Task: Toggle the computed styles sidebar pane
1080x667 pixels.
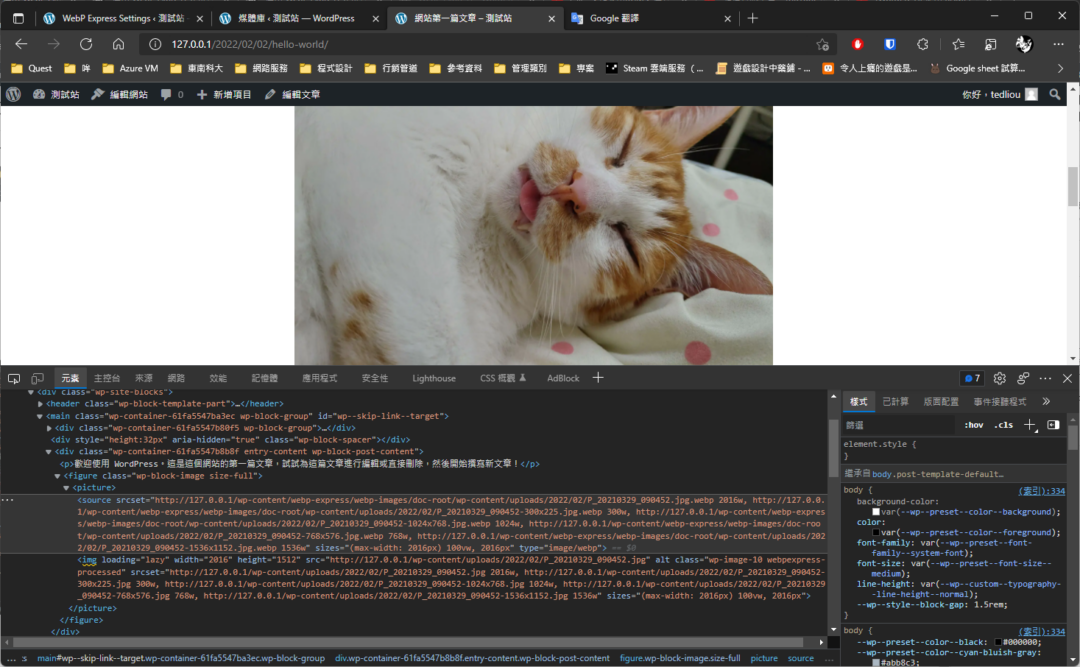Action: point(1053,425)
